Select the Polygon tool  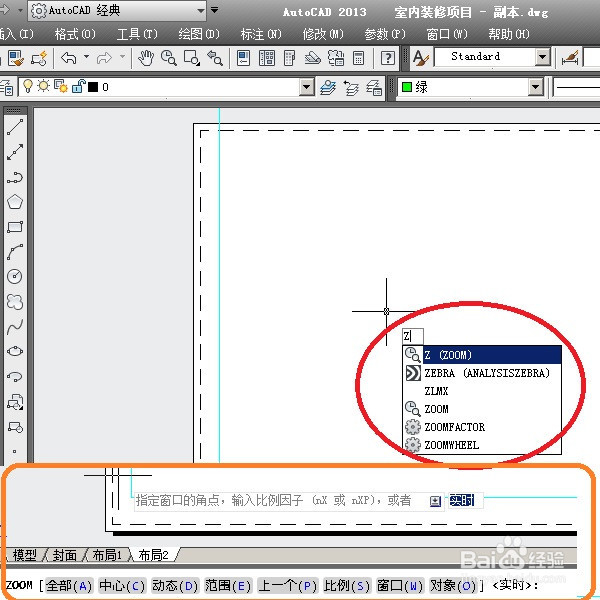point(15,202)
